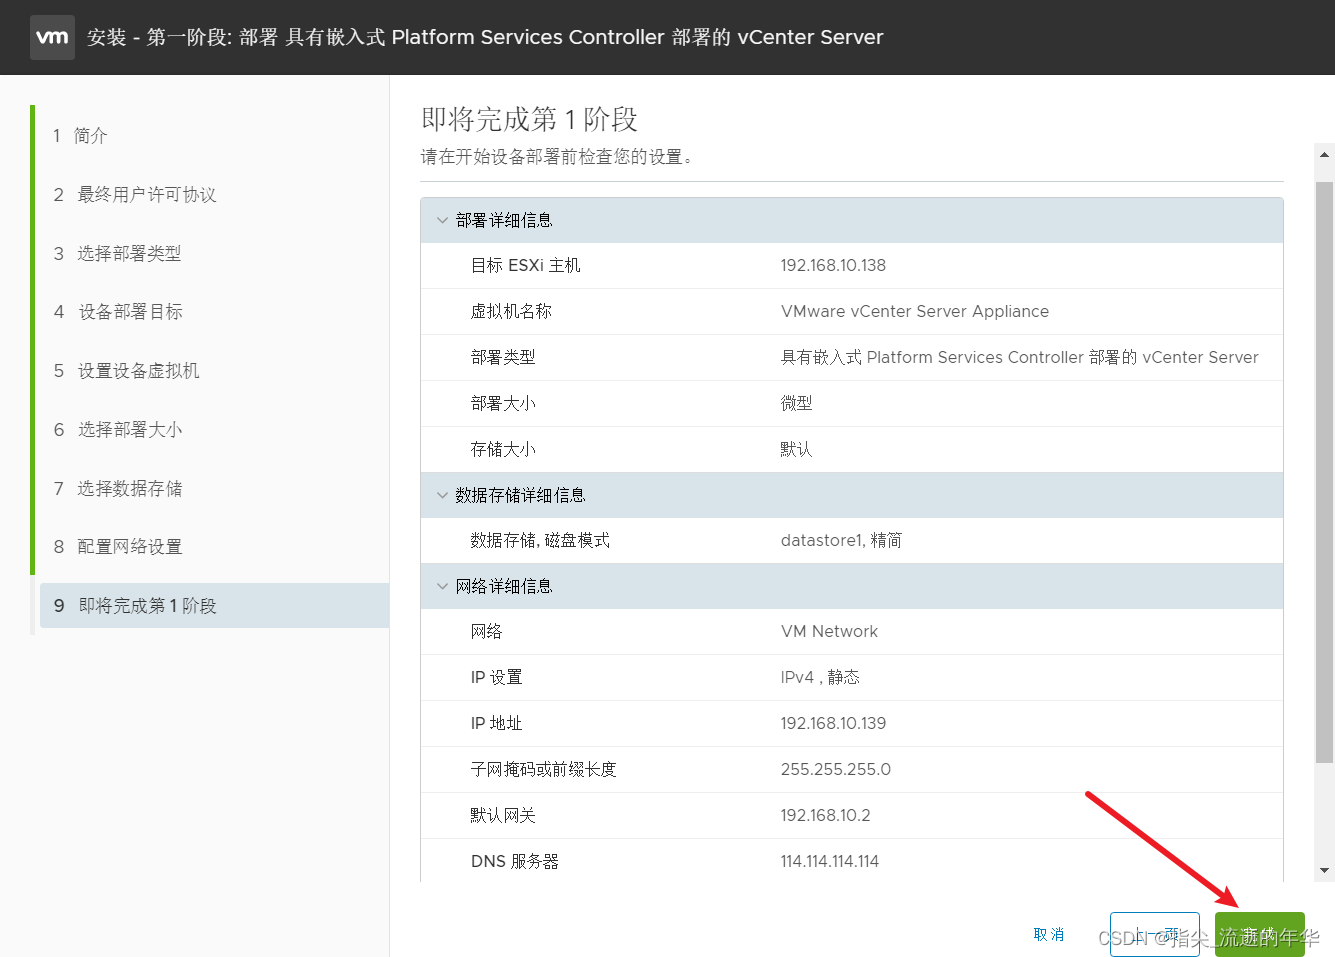Go to step 6 选择部署大小

[117, 430]
